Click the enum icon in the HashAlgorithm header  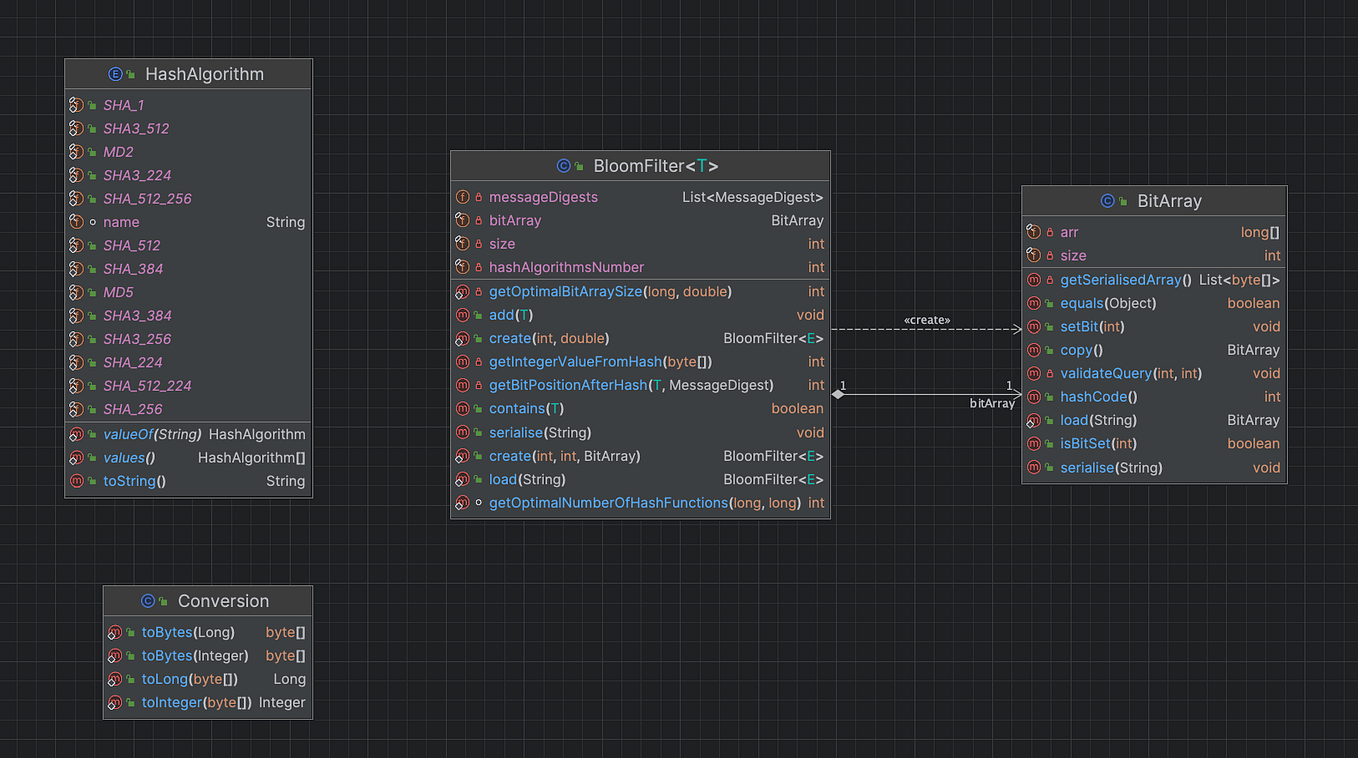(113, 73)
